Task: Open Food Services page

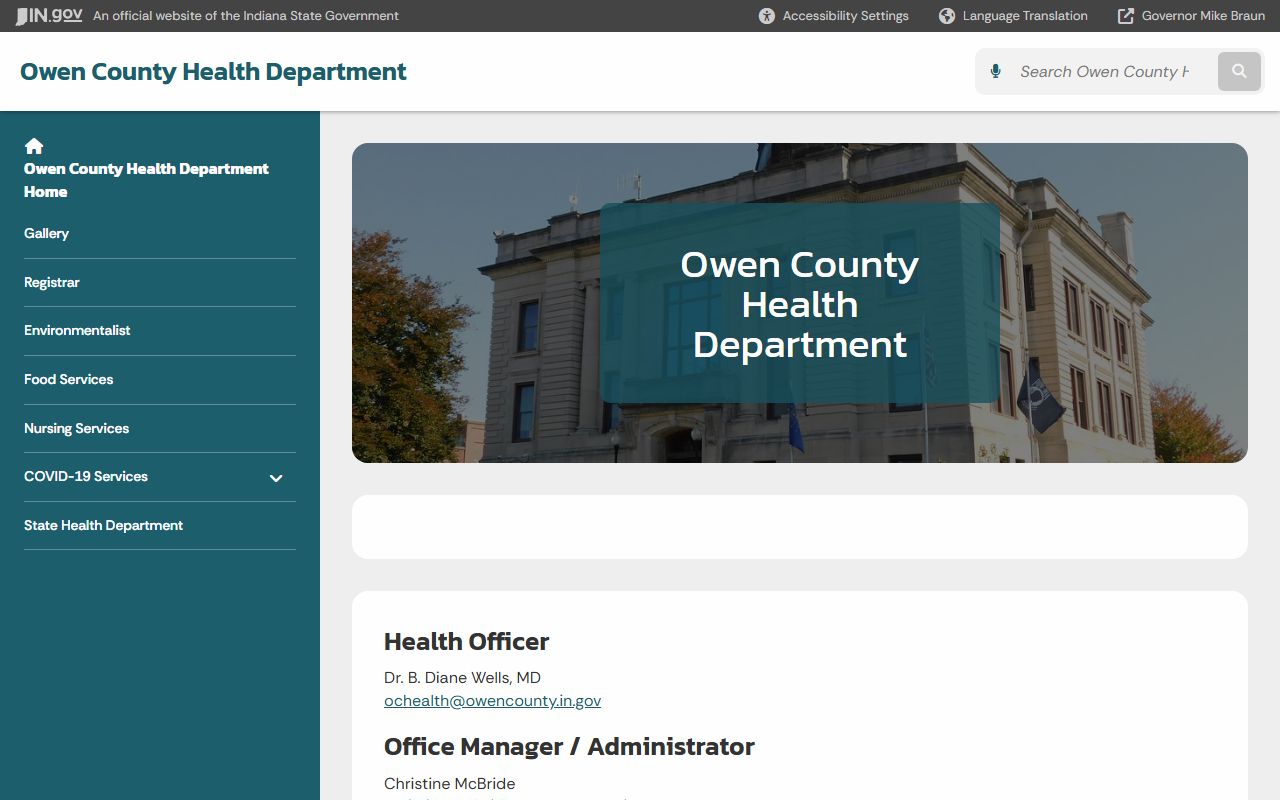Action: [68, 379]
